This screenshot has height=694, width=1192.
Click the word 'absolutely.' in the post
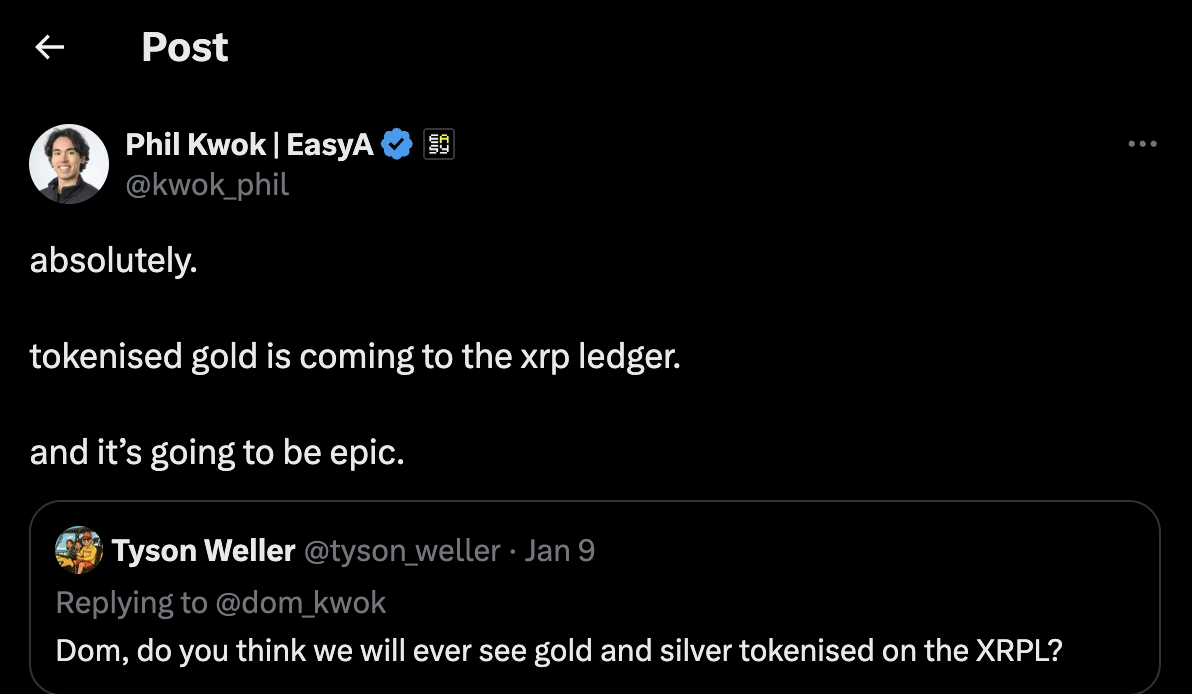pyautogui.click(x=114, y=261)
